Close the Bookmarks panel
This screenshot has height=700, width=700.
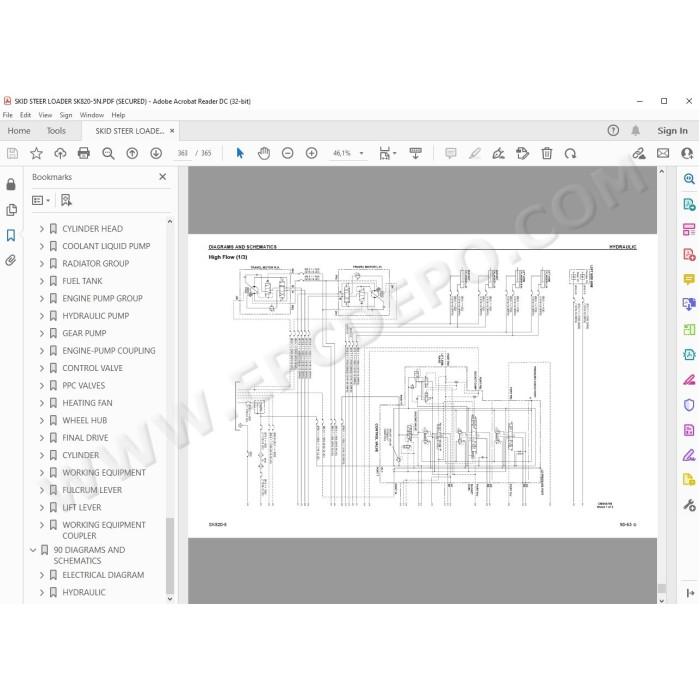click(x=163, y=177)
